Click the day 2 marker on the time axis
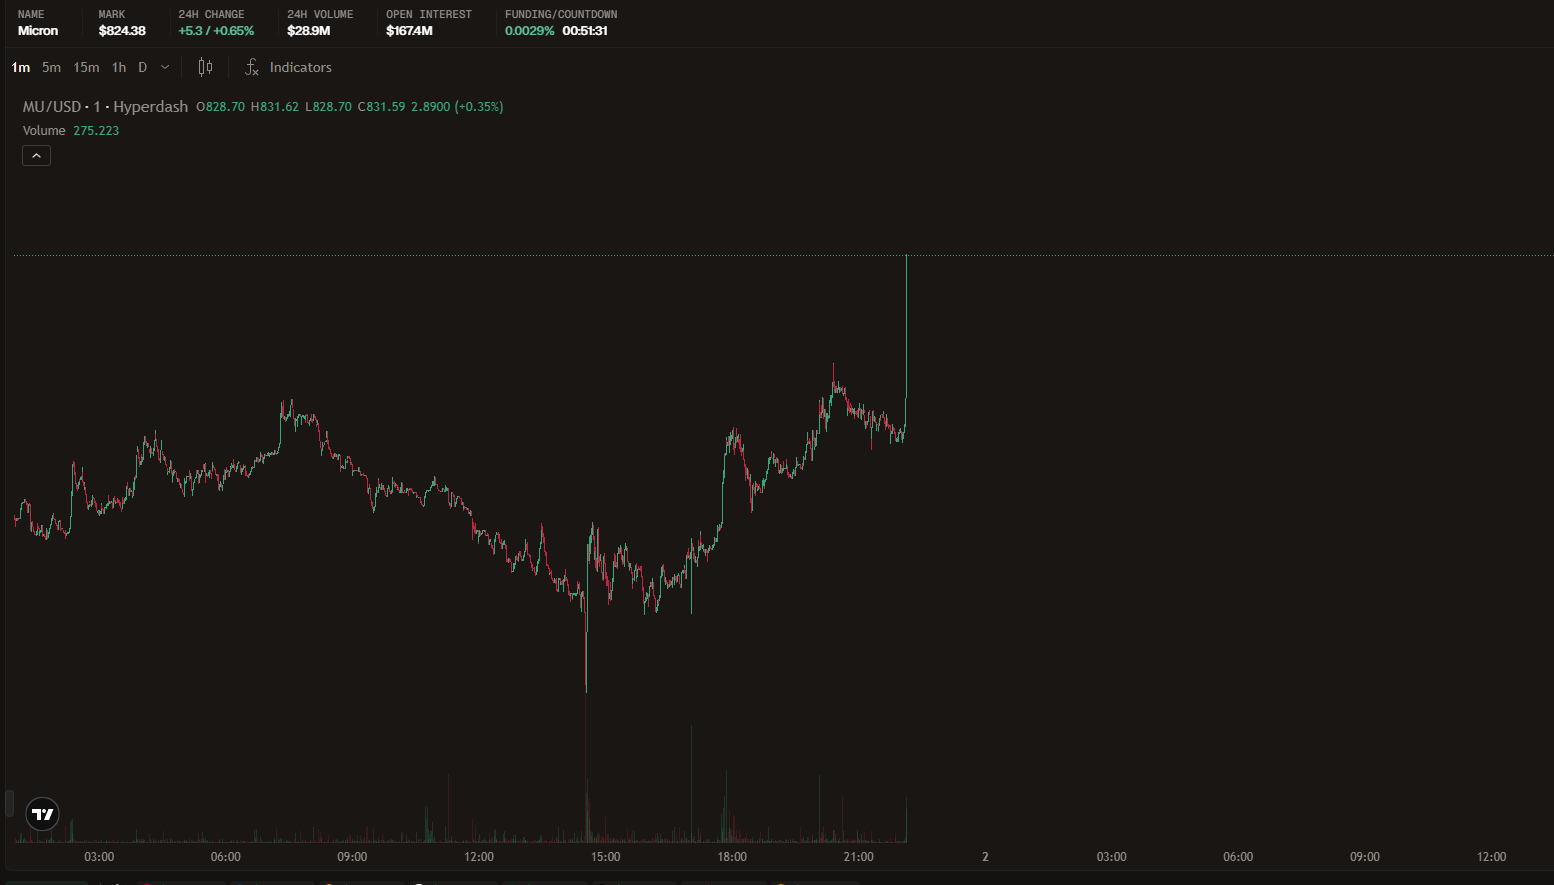The width and height of the screenshot is (1554, 885). 985,857
